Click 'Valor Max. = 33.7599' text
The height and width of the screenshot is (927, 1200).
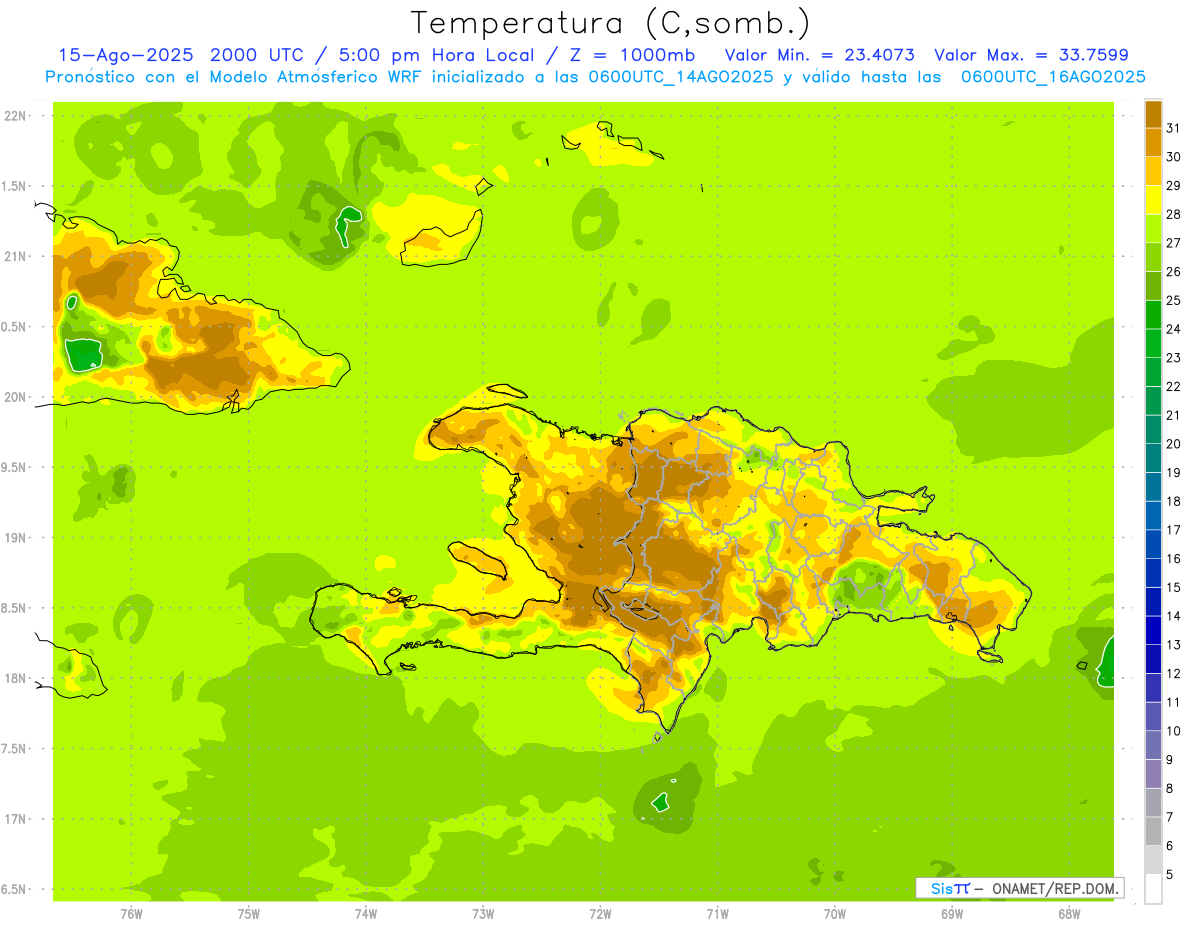[1031, 55]
